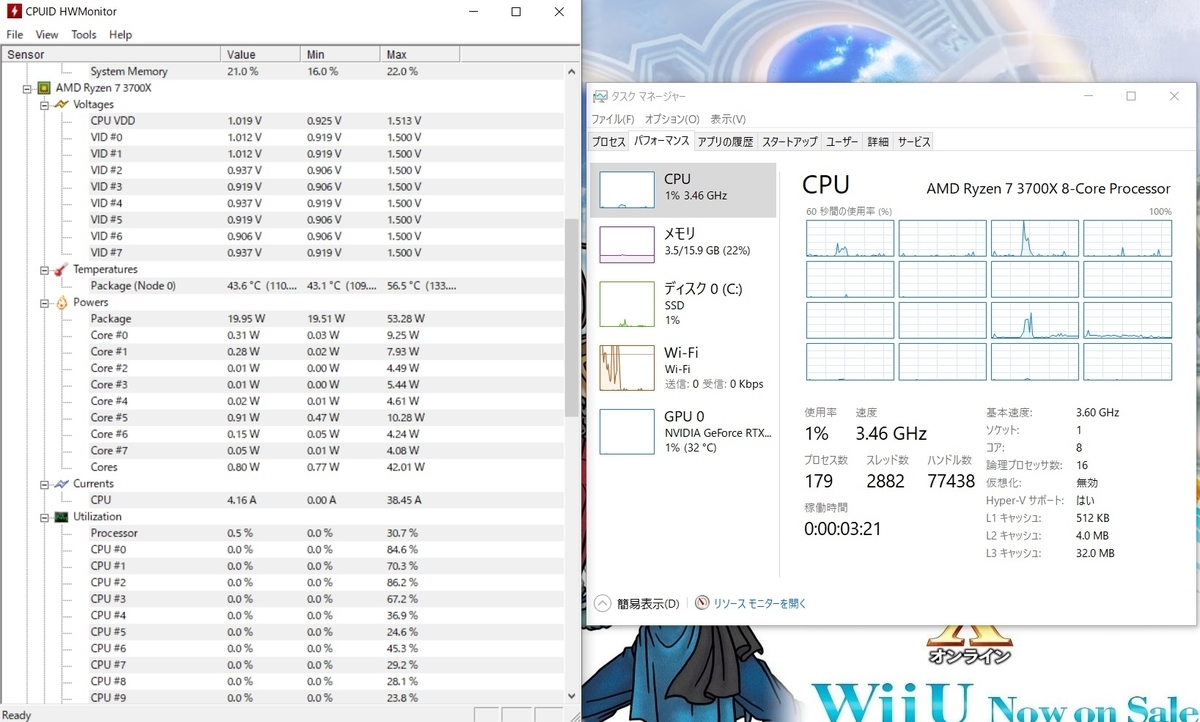Image resolution: width=1200 pixels, height=722 pixels.
Task: Open the Help menu in HWMonitor
Action: pyautogui.click(x=120, y=34)
